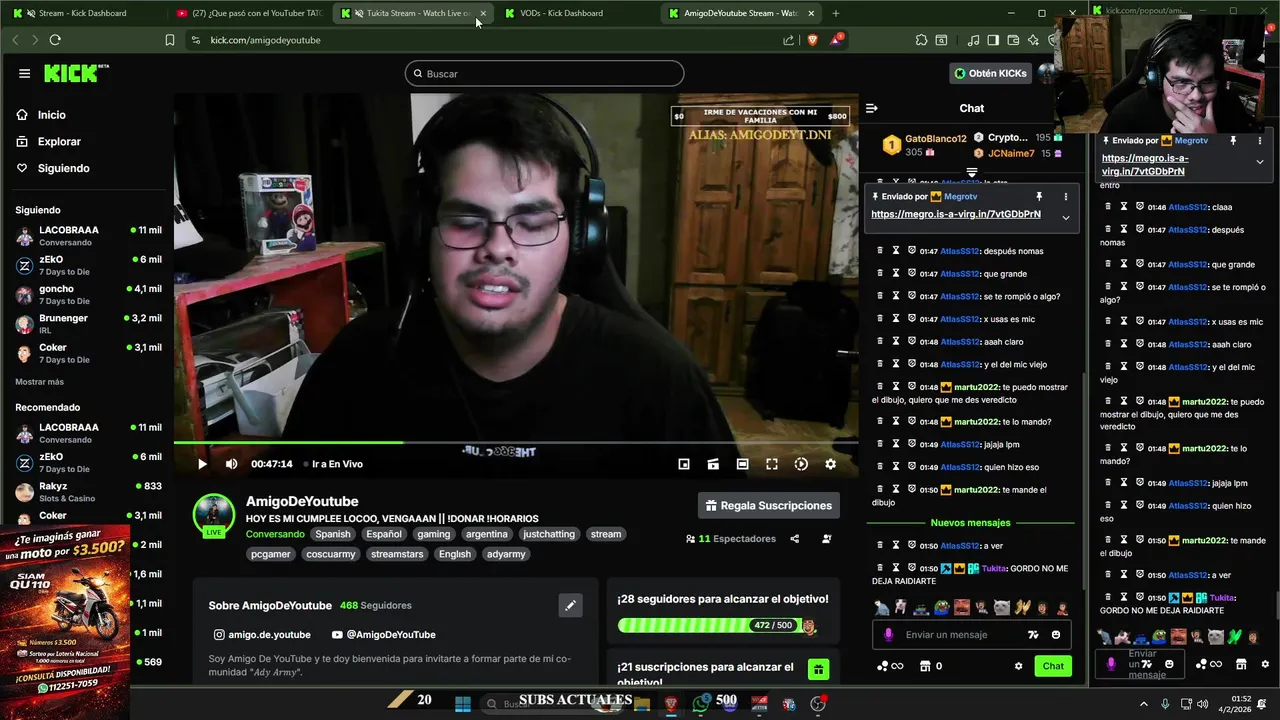Send message with green Chat button
The width and height of the screenshot is (1280, 720).
click(1053, 666)
